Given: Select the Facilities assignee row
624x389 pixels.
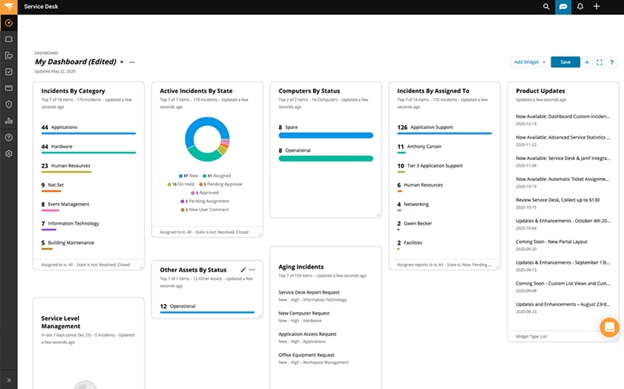Looking at the screenshot, I should click(444, 245).
